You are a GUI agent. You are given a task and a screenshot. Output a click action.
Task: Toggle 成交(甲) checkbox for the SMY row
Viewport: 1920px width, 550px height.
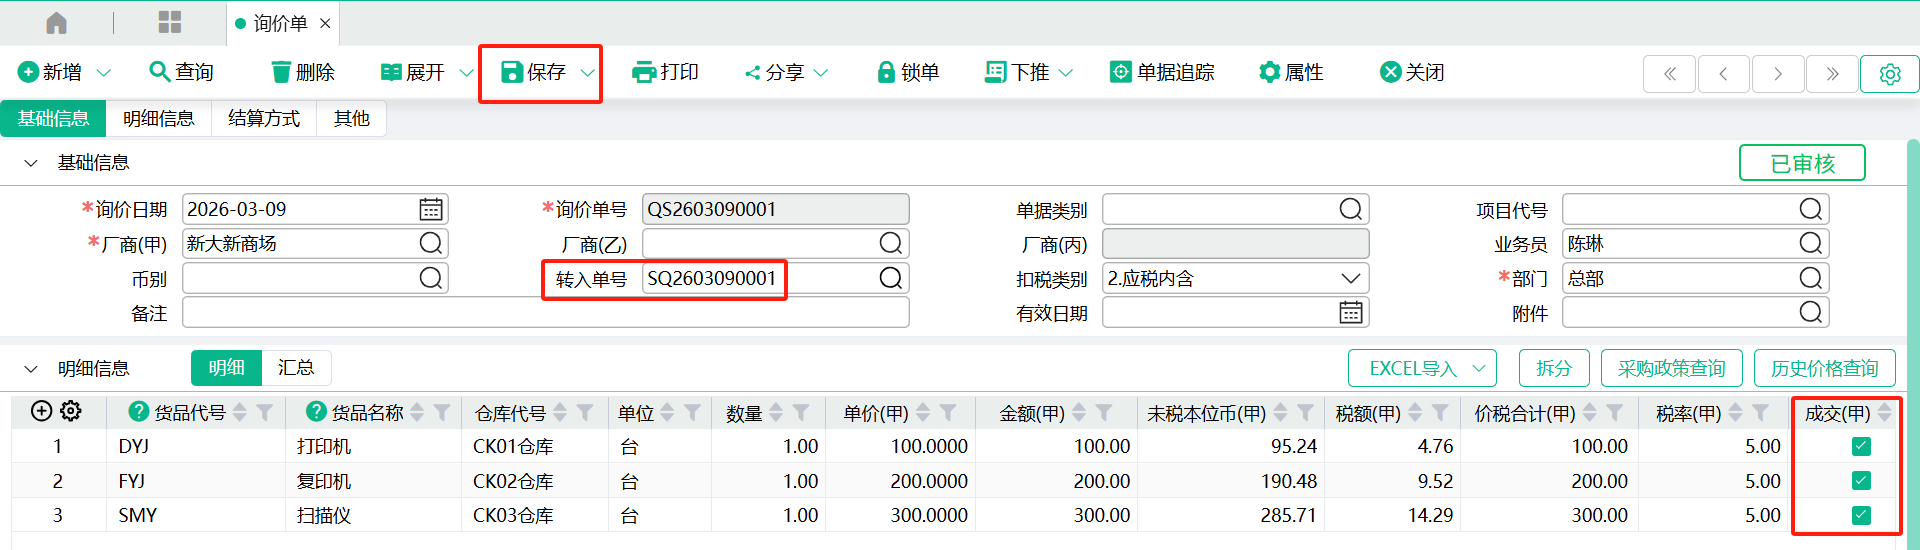(1860, 515)
